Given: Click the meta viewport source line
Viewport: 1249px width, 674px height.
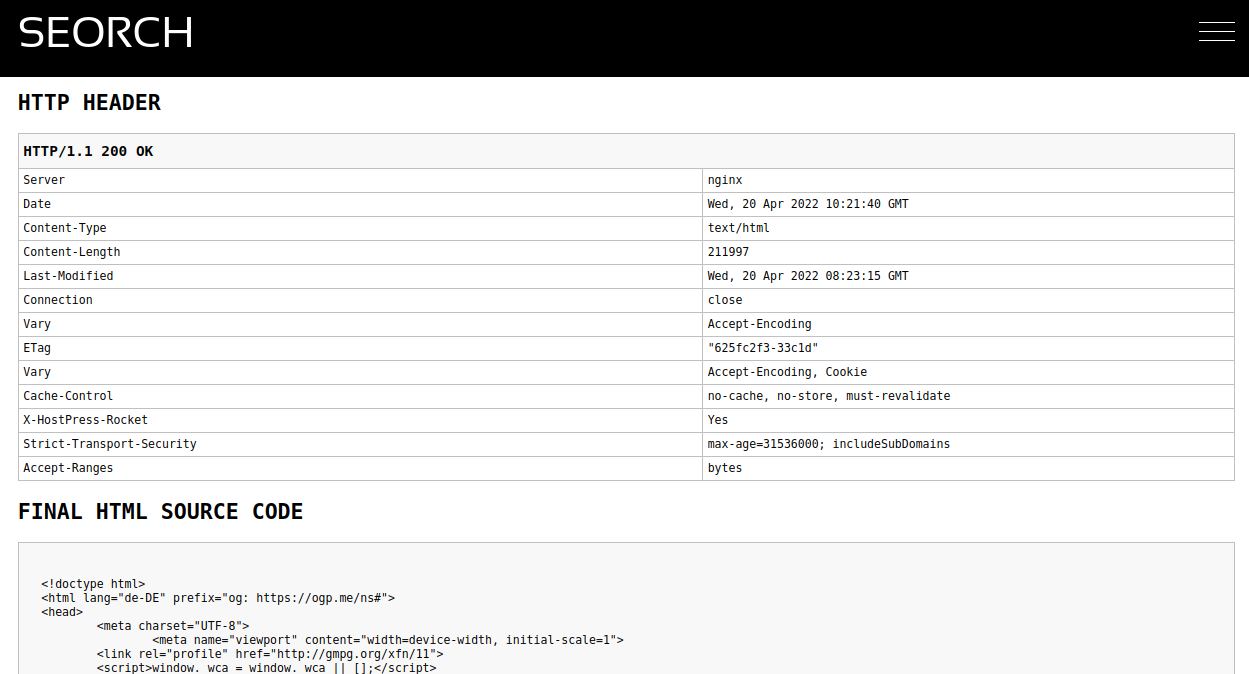Looking at the screenshot, I should point(388,640).
